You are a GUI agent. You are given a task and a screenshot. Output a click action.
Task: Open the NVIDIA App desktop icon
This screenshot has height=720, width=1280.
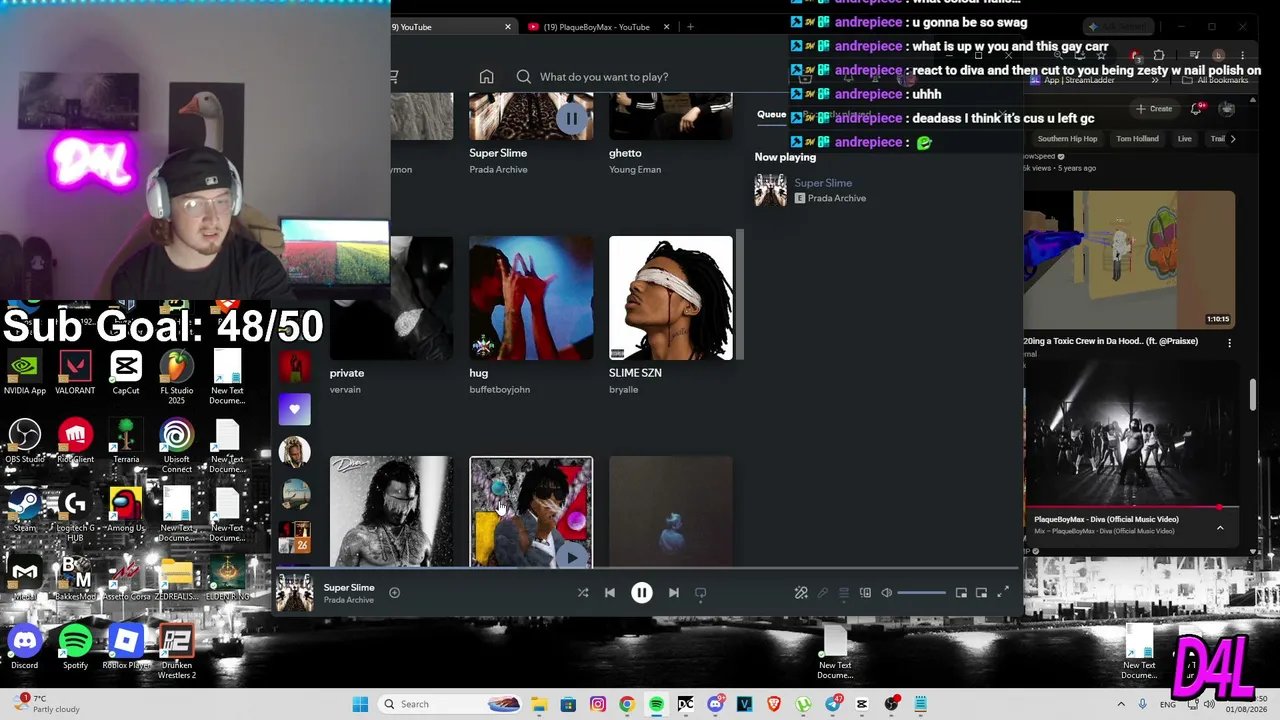[25, 372]
